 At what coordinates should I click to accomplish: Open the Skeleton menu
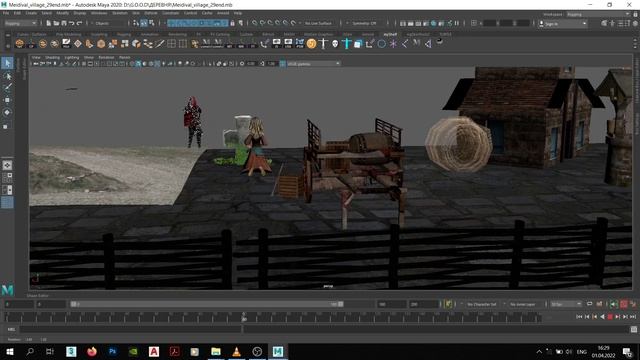(120, 13)
